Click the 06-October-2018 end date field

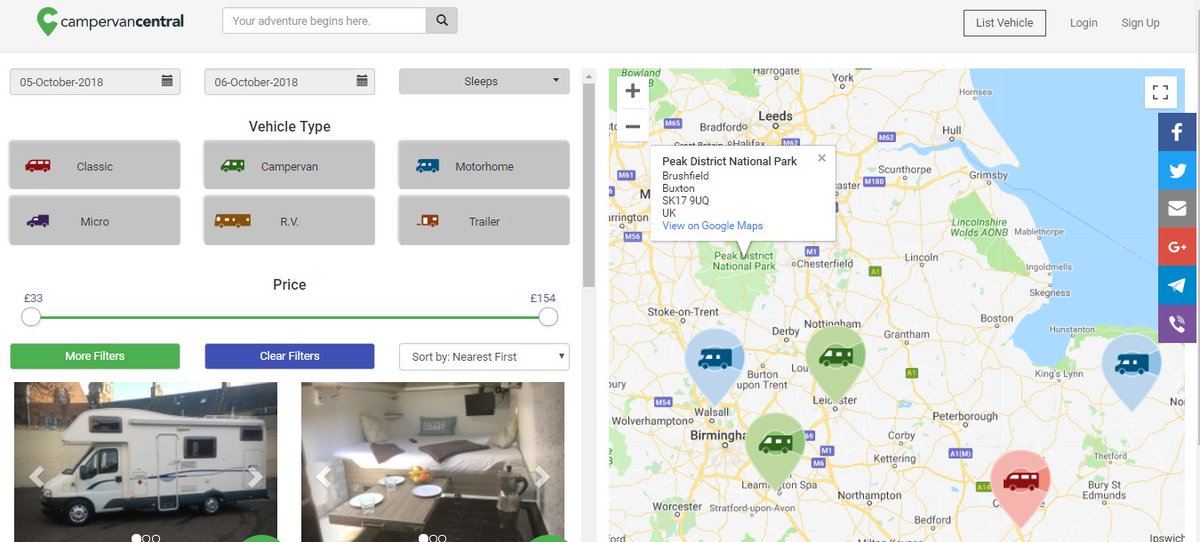click(x=290, y=82)
